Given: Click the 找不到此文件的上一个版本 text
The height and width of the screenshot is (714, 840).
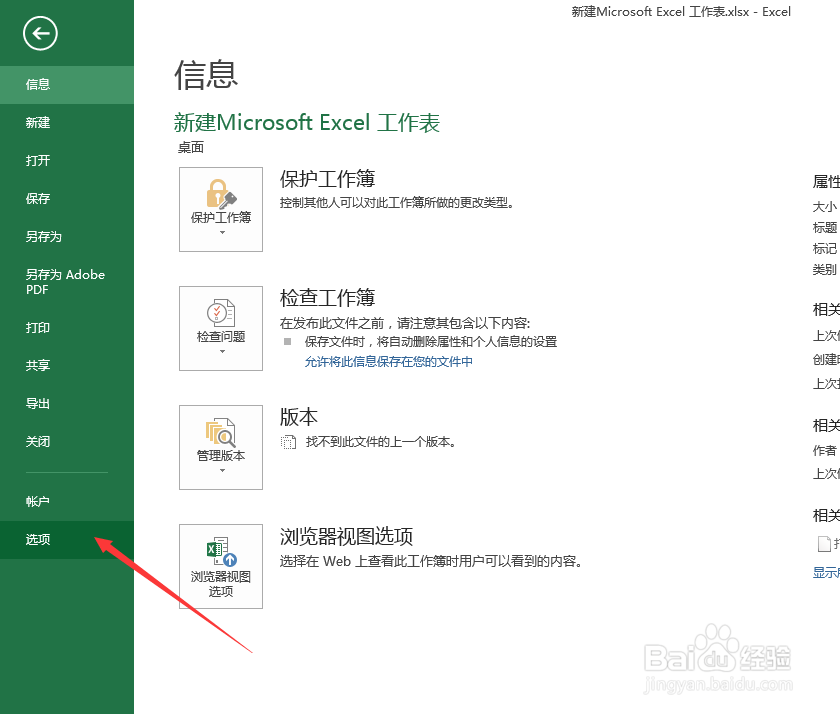Looking at the screenshot, I should pyautogui.click(x=380, y=442).
